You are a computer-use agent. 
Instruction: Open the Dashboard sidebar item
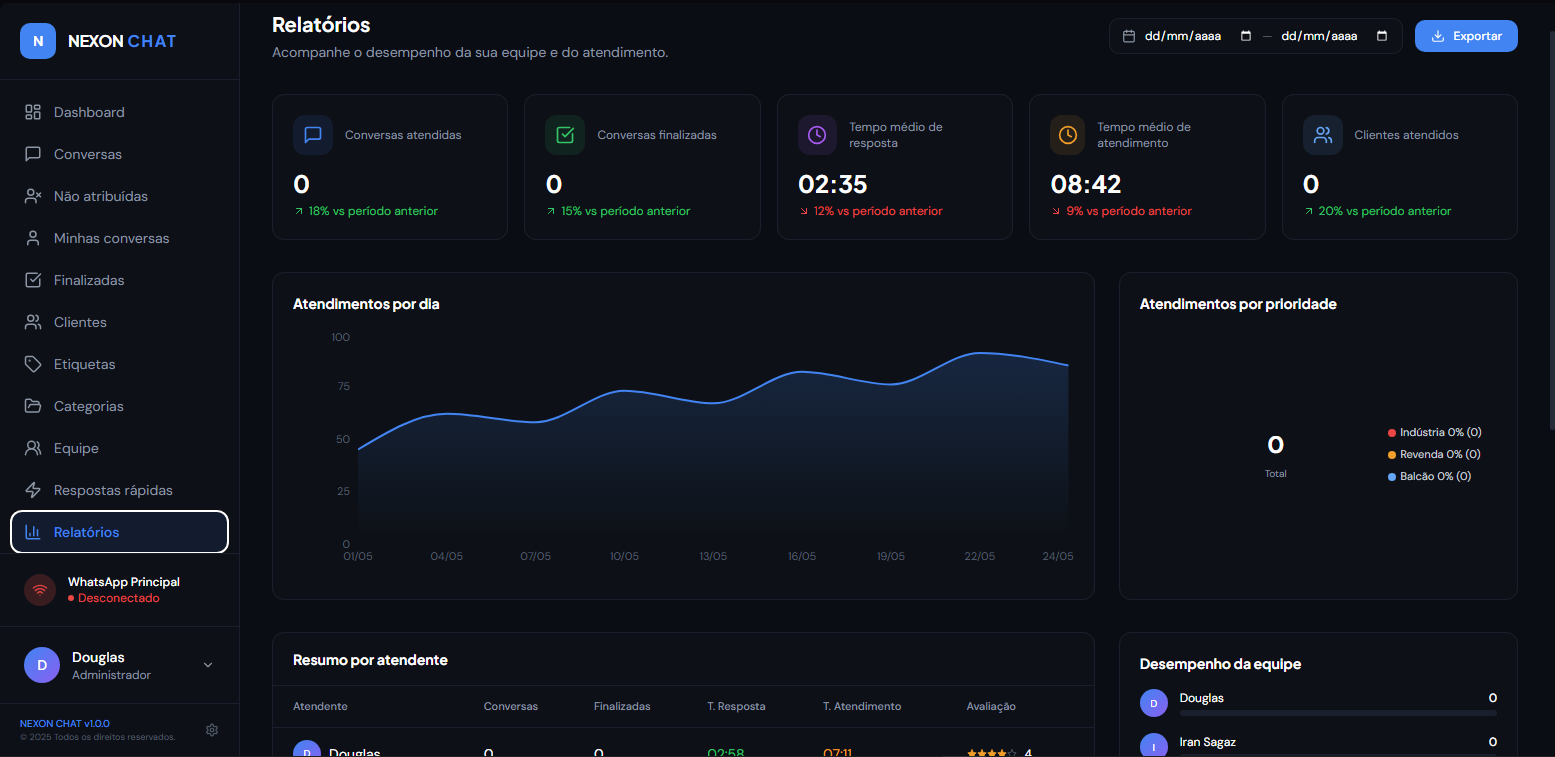click(x=119, y=112)
